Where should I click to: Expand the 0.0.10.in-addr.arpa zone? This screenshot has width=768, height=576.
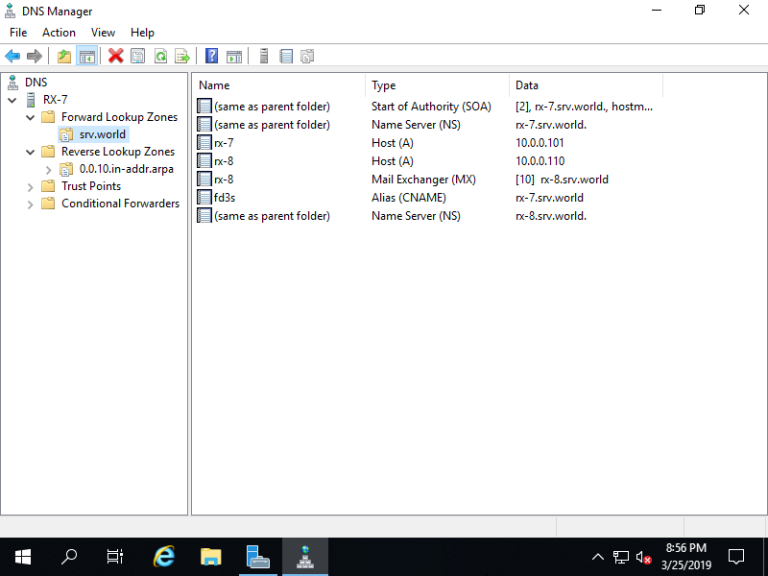tap(48, 169)
